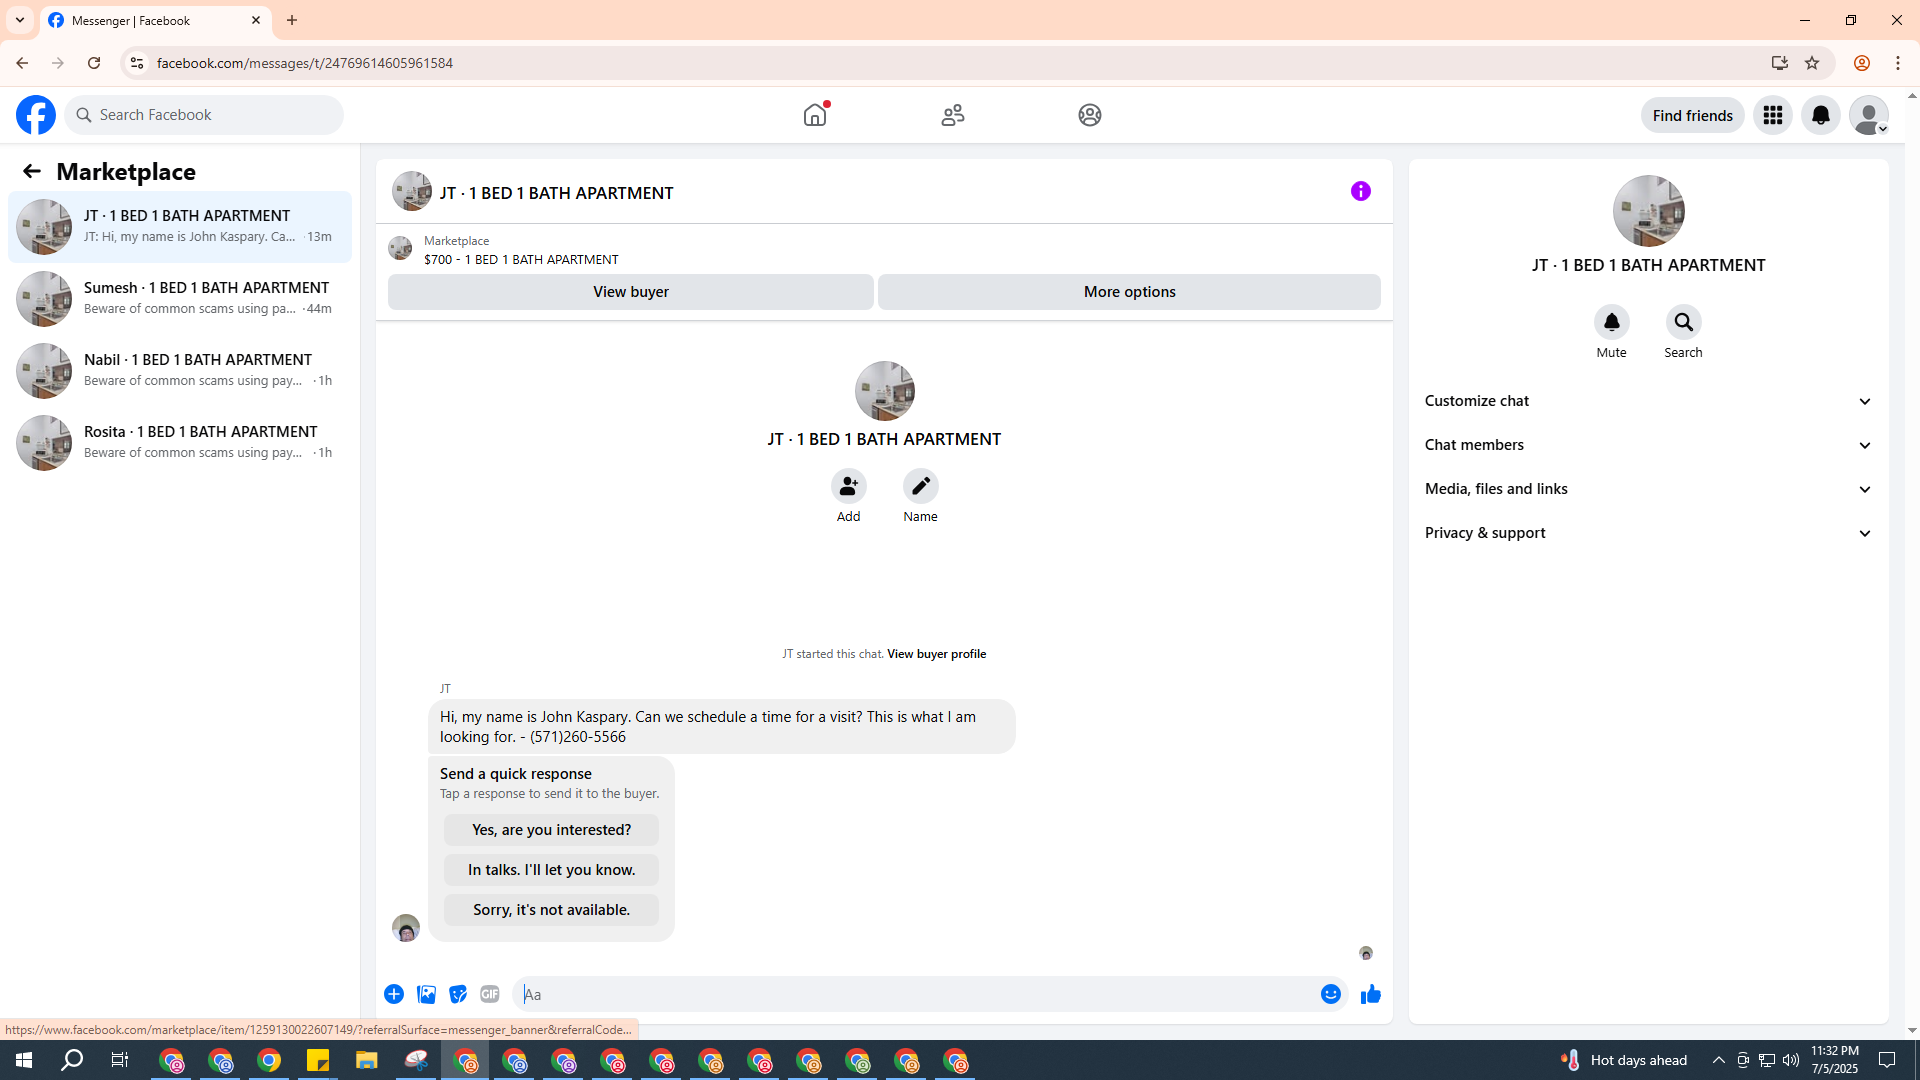Open more actions plus icon
Screen dimensions: 1920x1080
pos(394,994)
